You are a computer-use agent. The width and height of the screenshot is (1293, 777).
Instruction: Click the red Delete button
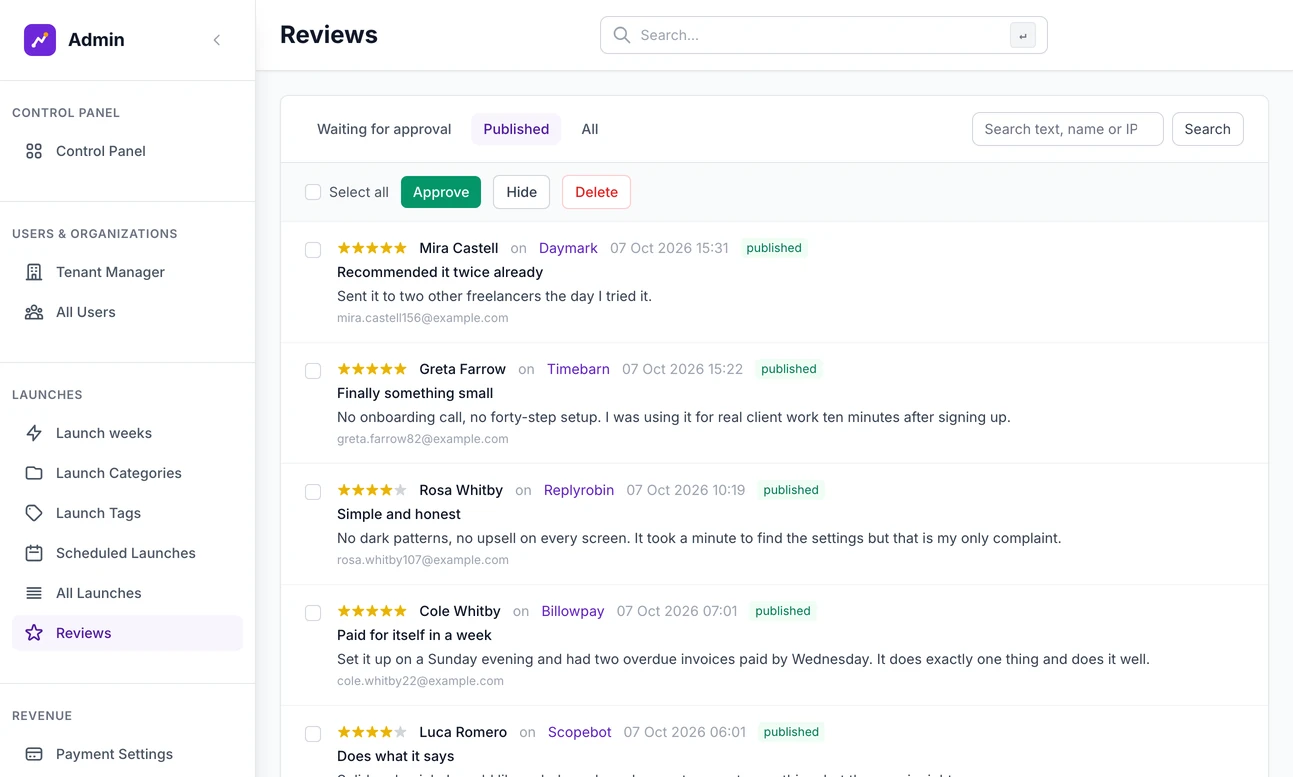tap(596, 192)
